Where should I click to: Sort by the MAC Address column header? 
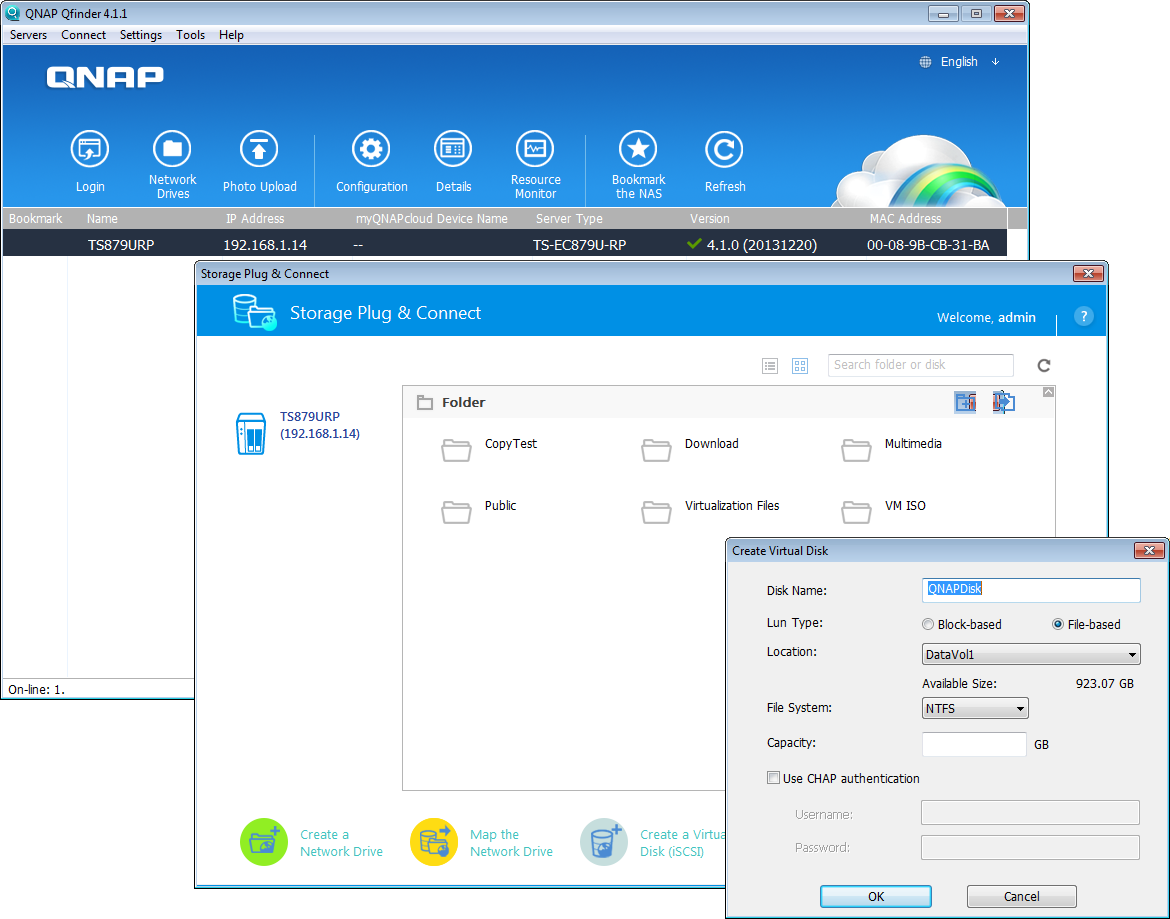905,219
